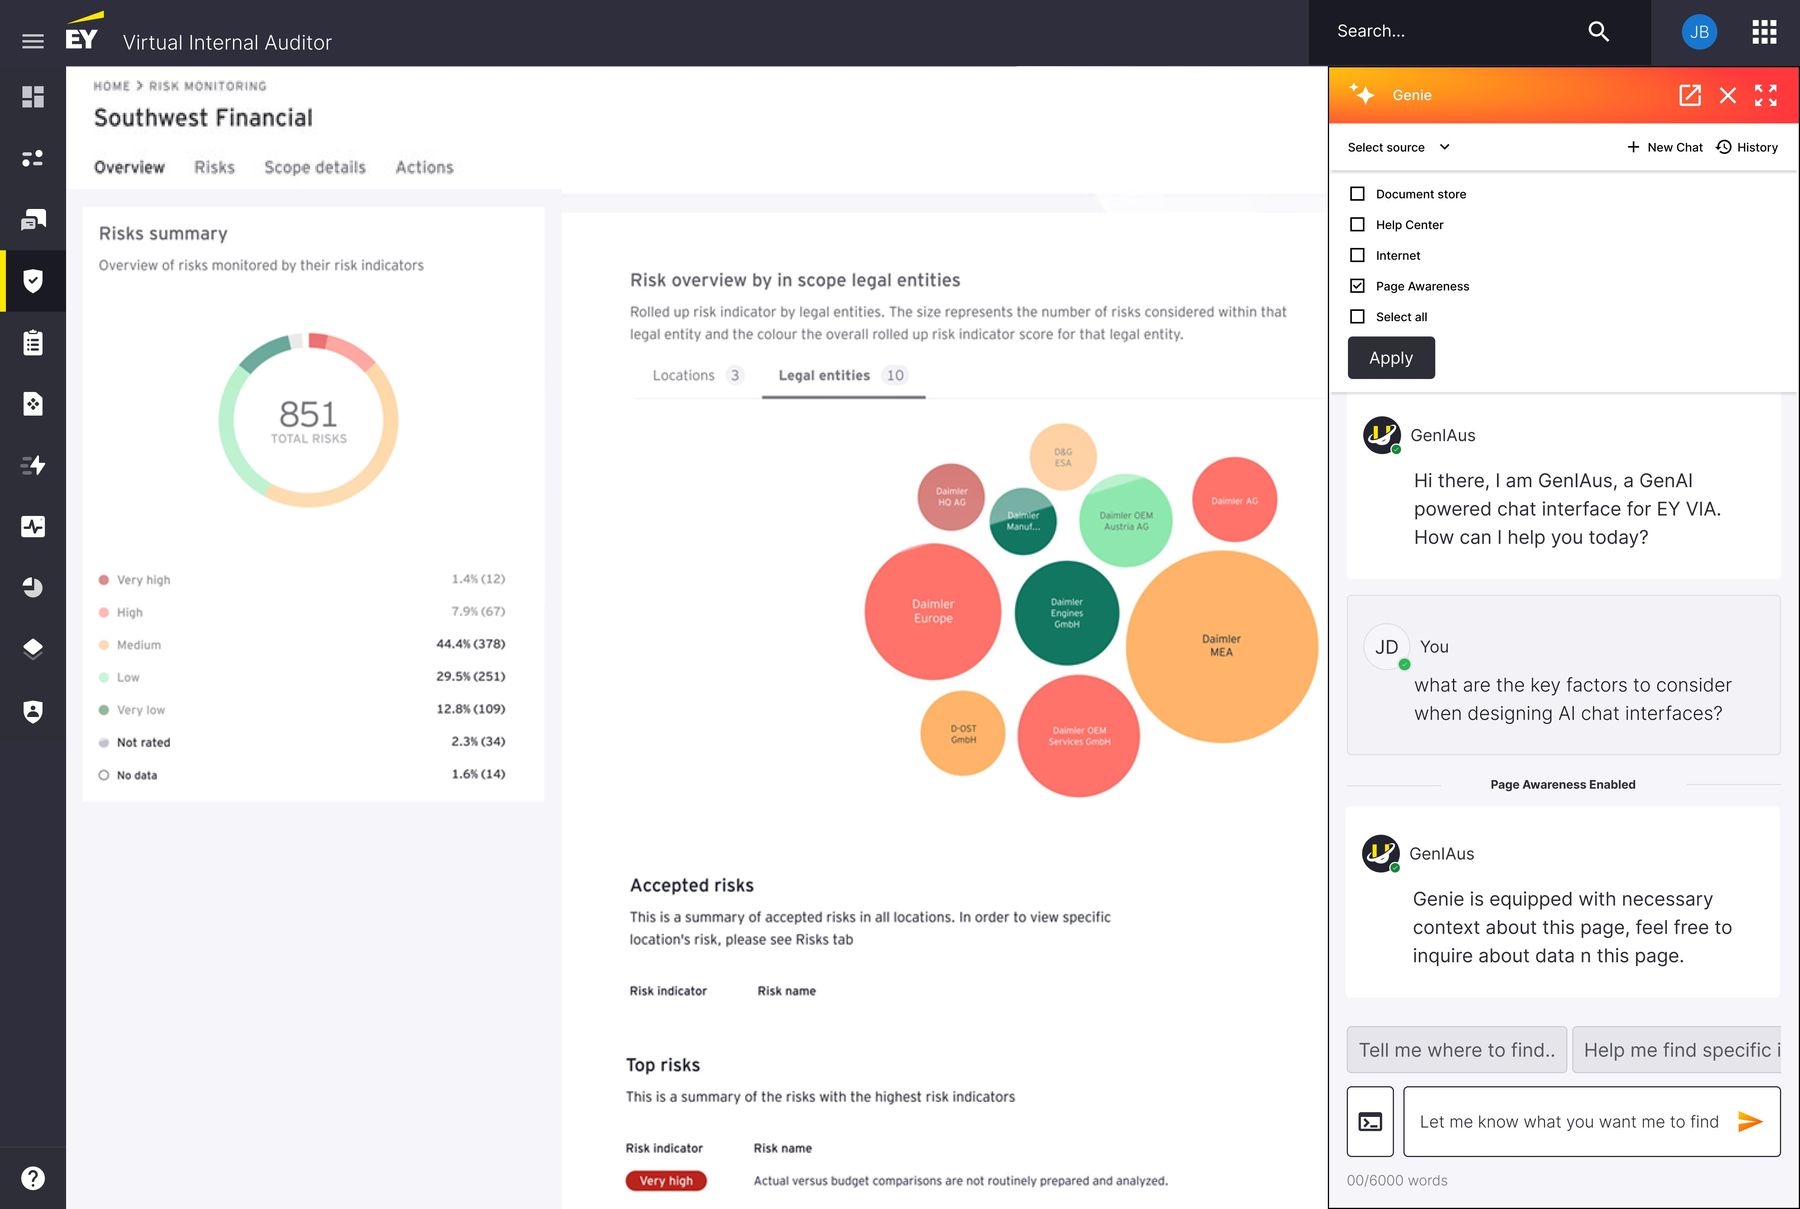Open the activity pulse sidebar icon
Image resolution: width=1800 pixels, height=1209 pixels.
click(33, 526)
